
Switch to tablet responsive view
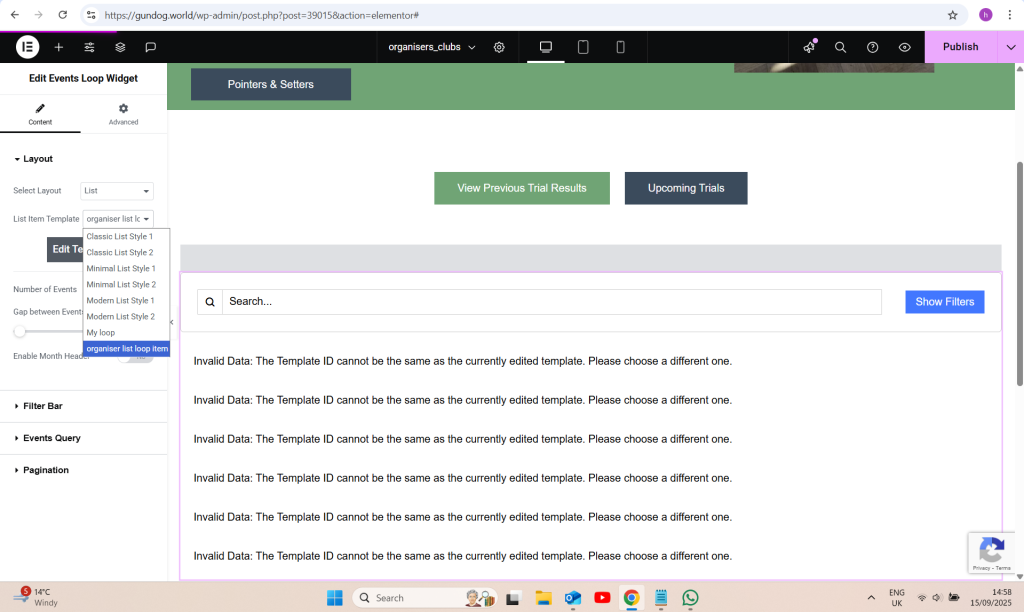pos(583,47)
